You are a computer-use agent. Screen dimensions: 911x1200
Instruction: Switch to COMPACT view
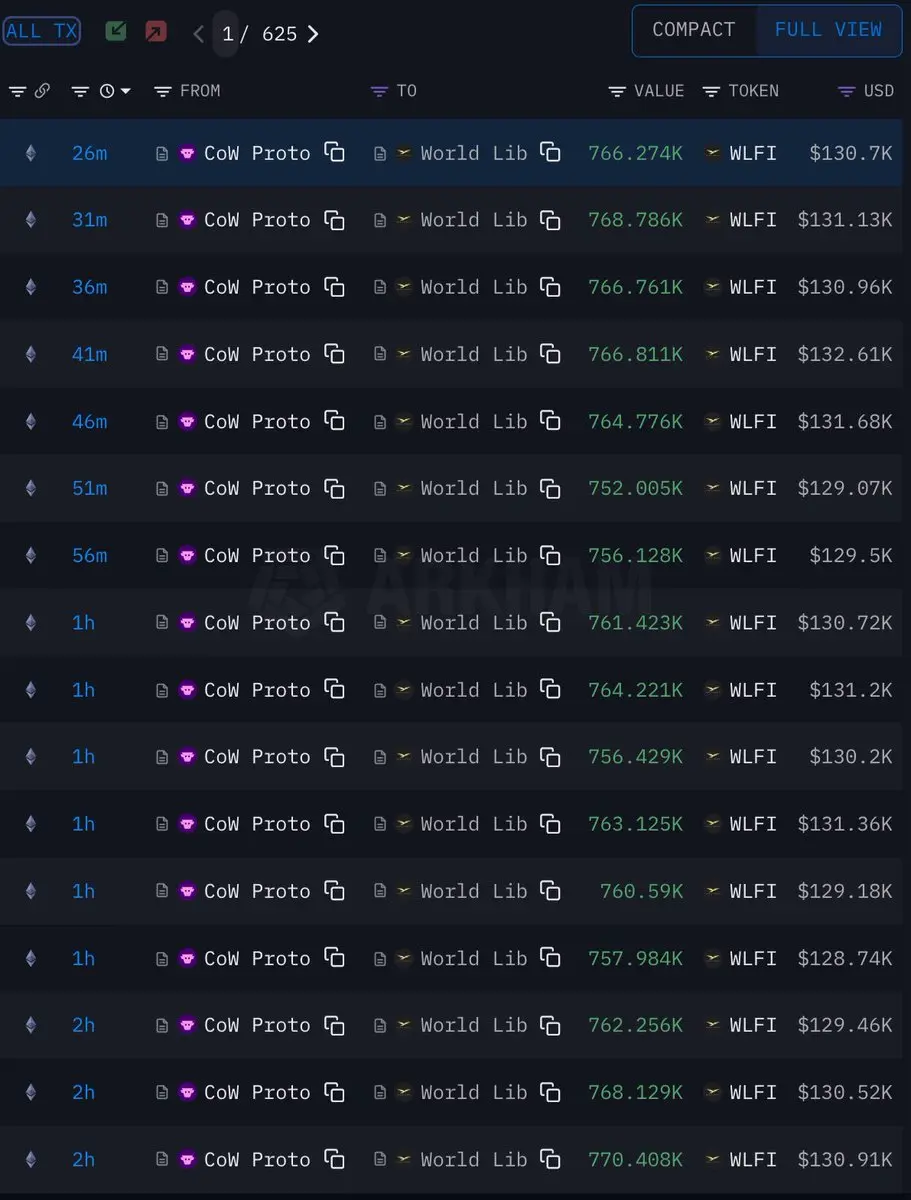pos(694,30)
